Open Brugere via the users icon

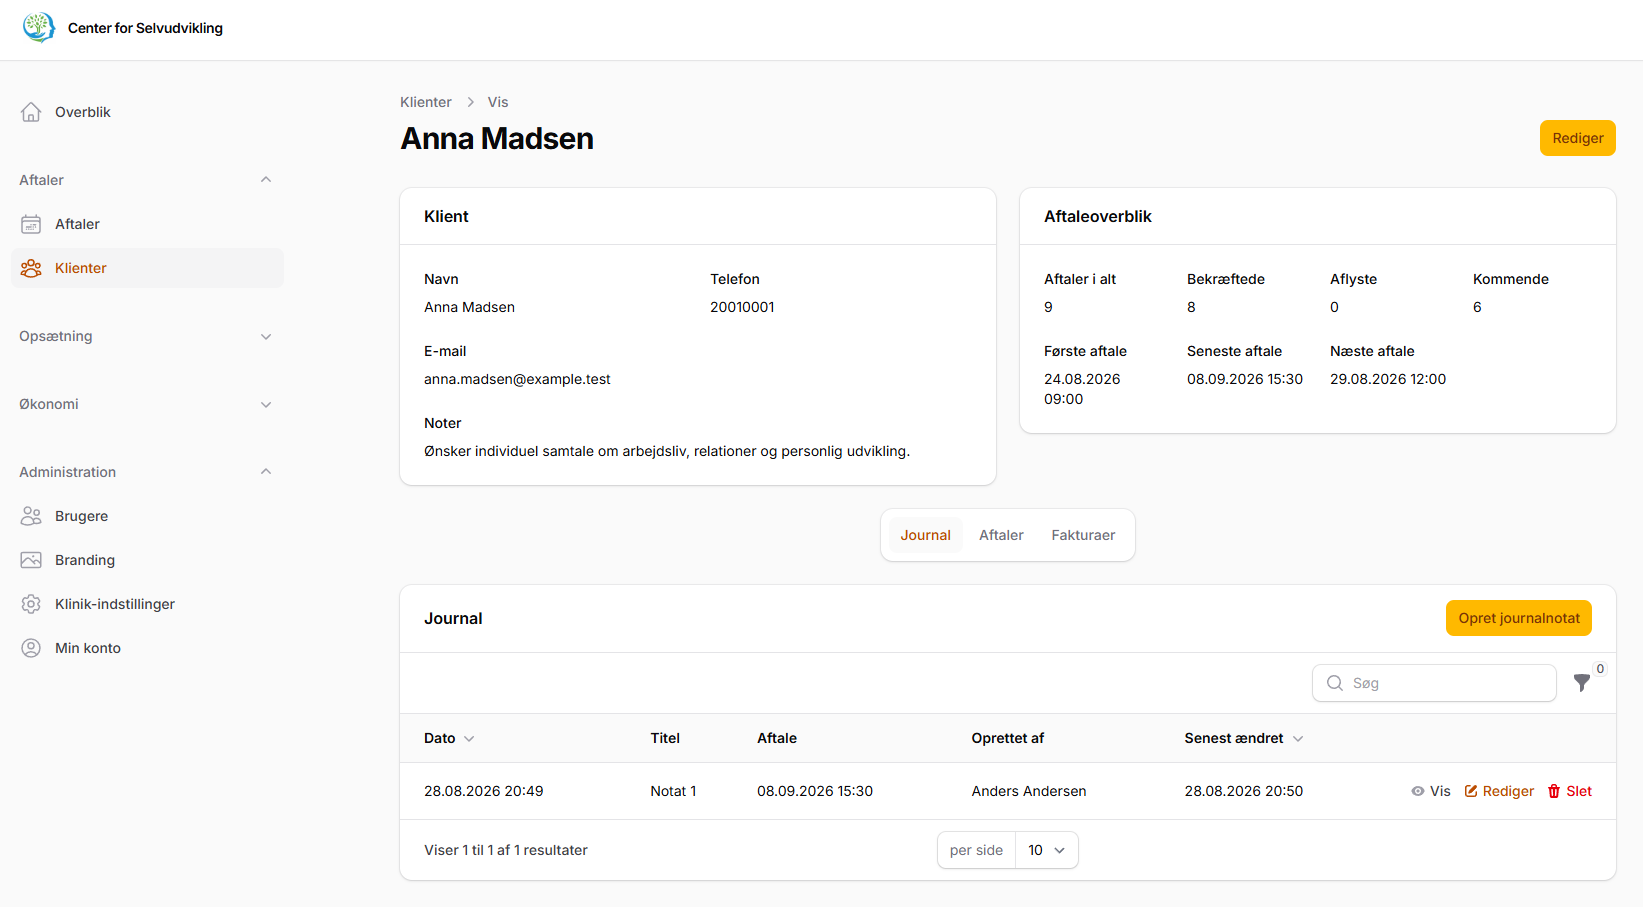(31, 516)
